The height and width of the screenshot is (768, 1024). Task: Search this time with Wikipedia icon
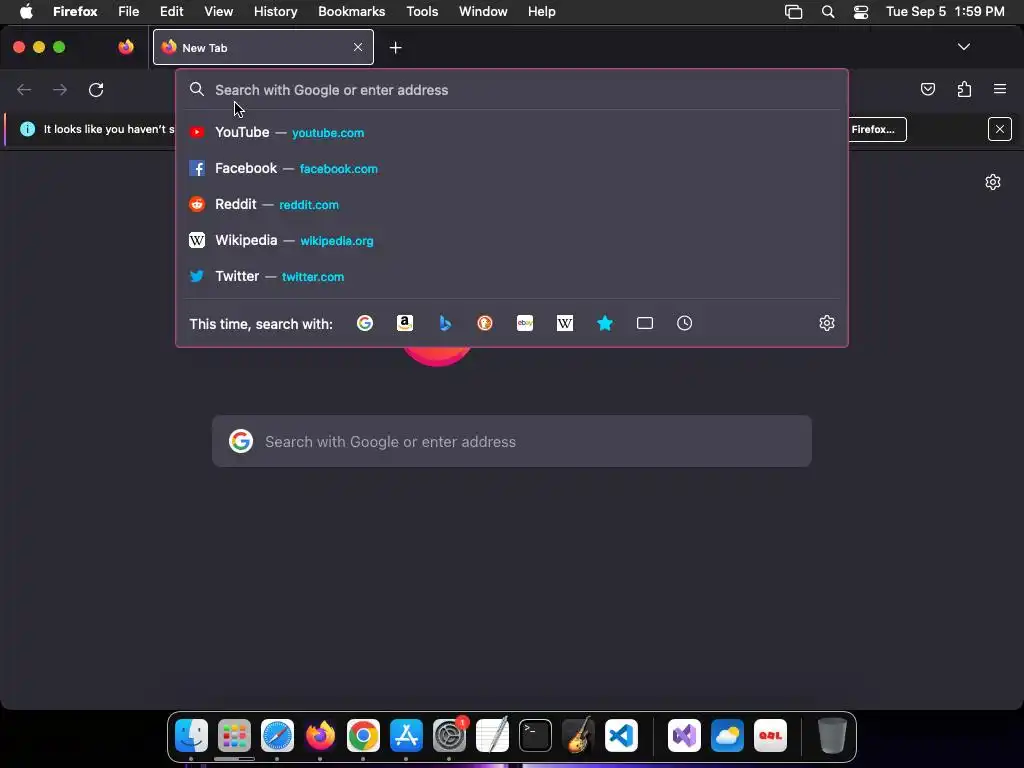(x=565, y=323)
